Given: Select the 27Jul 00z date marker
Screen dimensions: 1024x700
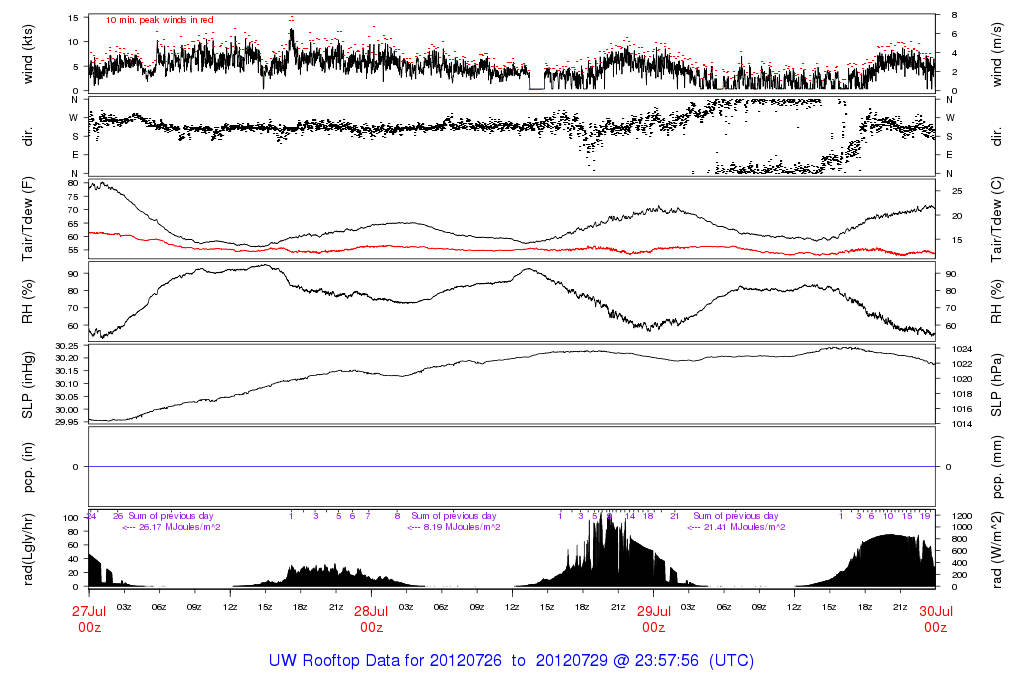Looking at the screenshot, I should (x=90, y=619).
